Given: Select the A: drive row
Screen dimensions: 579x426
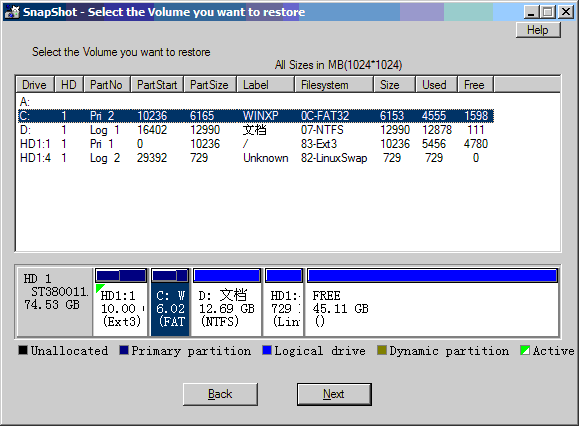Looking at the screenshot, I should tap(256, 102).
